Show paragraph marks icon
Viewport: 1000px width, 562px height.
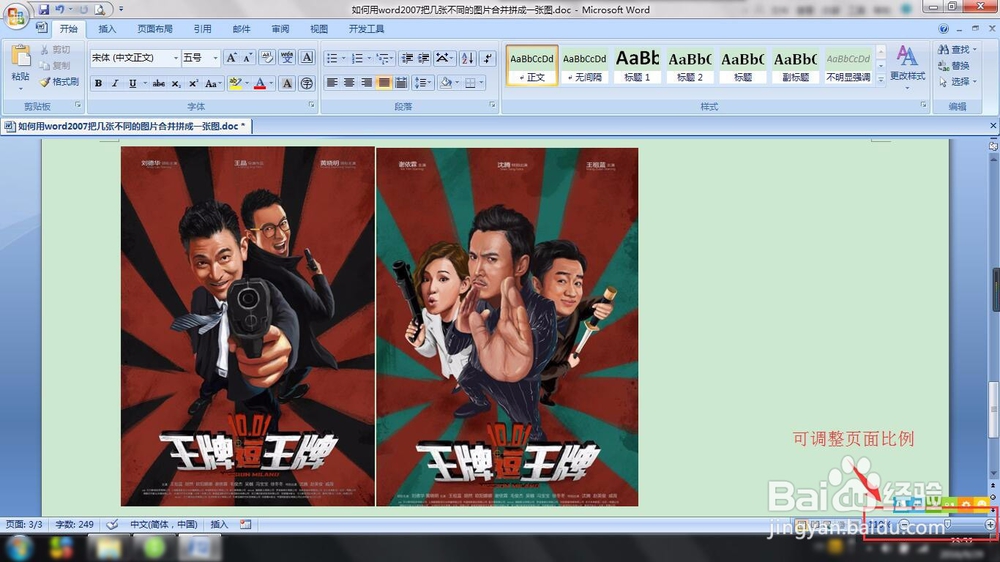487,58
